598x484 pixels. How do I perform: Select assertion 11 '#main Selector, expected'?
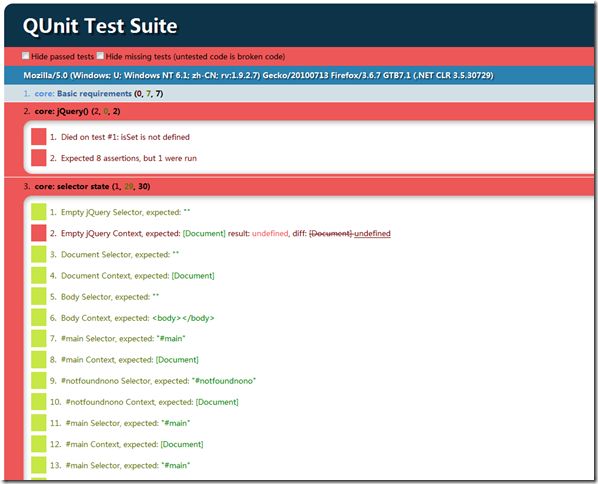(120, 423)
